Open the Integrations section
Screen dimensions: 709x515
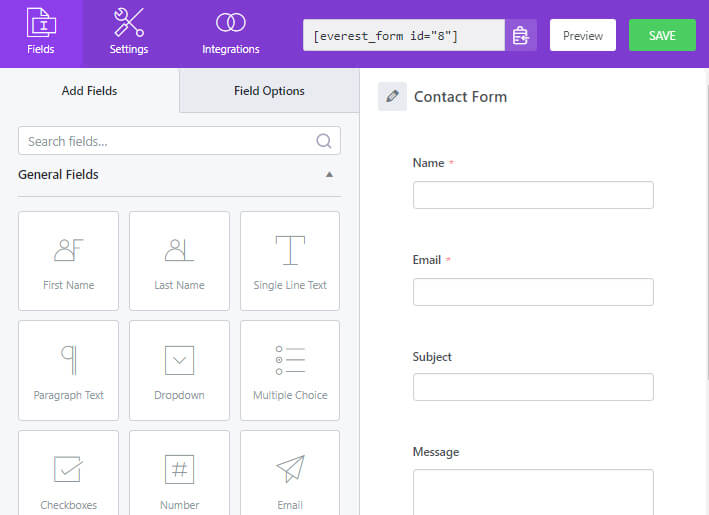click(231, 34)
